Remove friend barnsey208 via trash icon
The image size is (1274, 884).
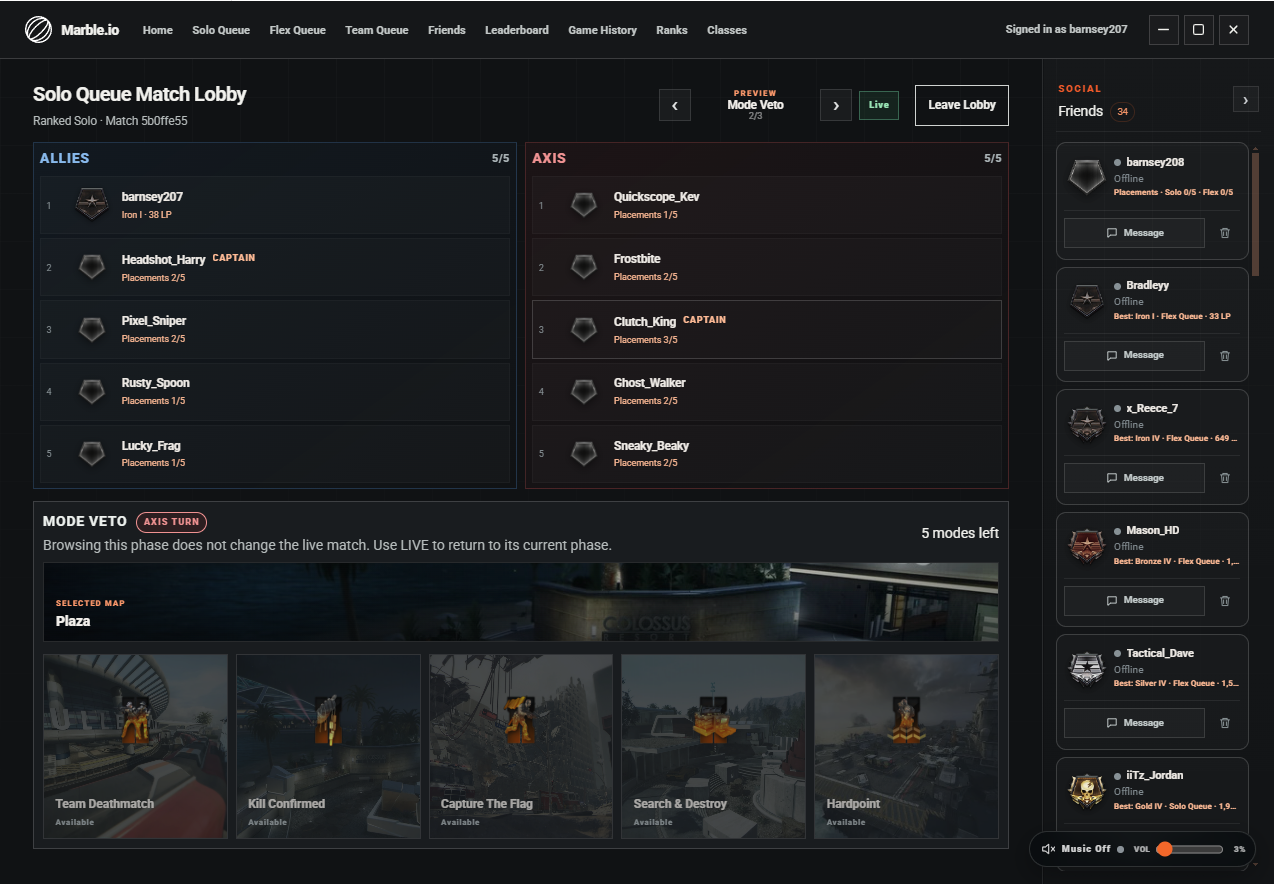(x=1225, y=233)
